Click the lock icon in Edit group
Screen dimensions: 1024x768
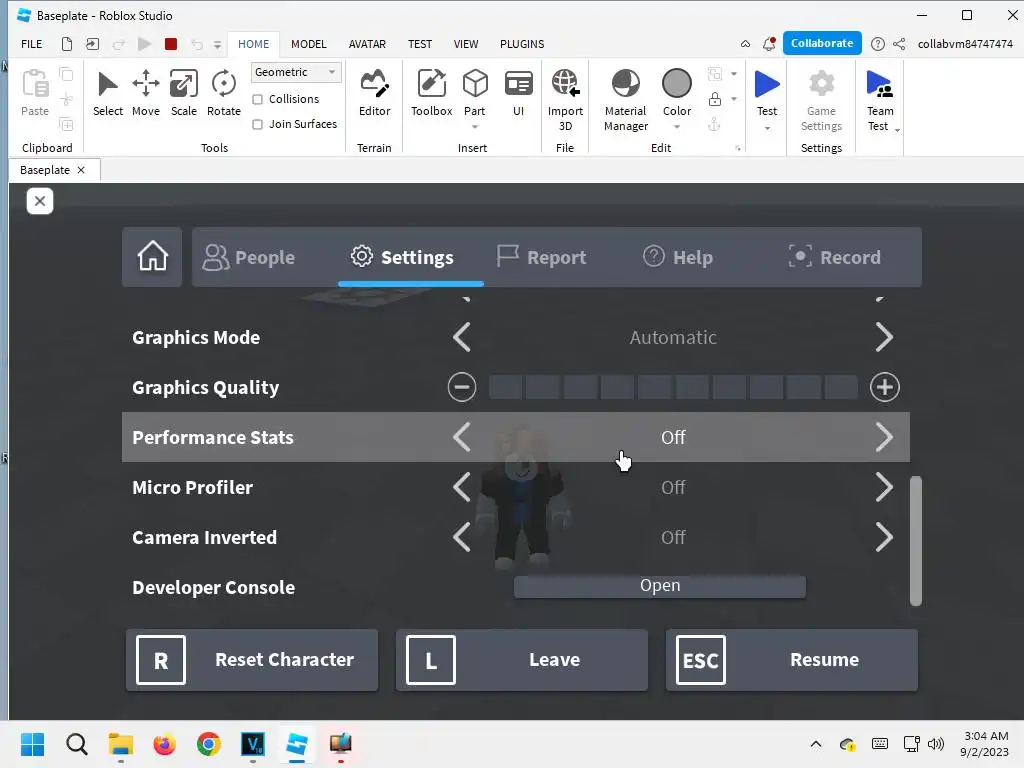coord(715,99)
